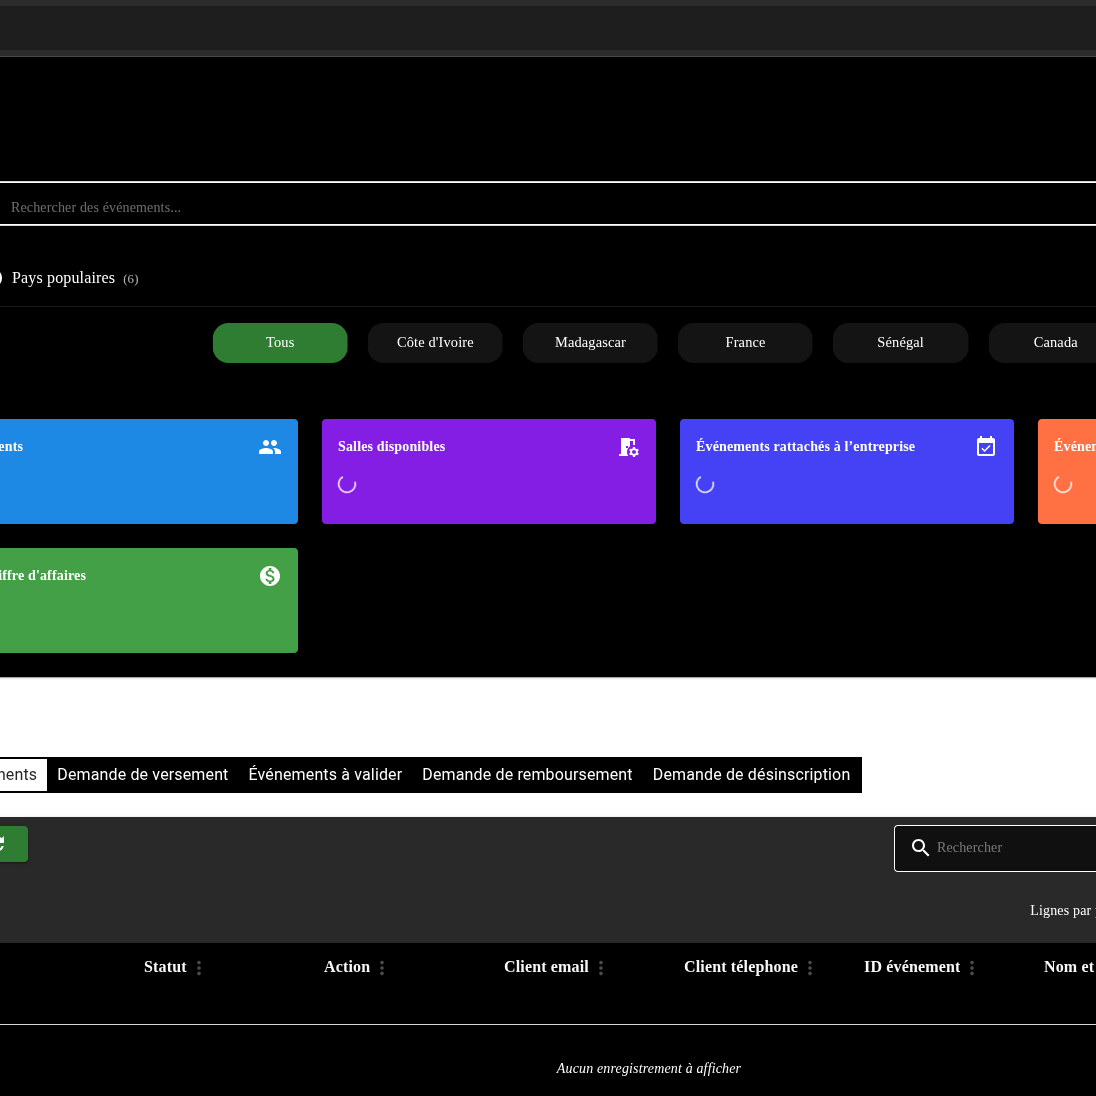The width and height of the screenshot is (1096, 1096).
Task: Go to the Demande de remboursement tab
Action: 527,775
